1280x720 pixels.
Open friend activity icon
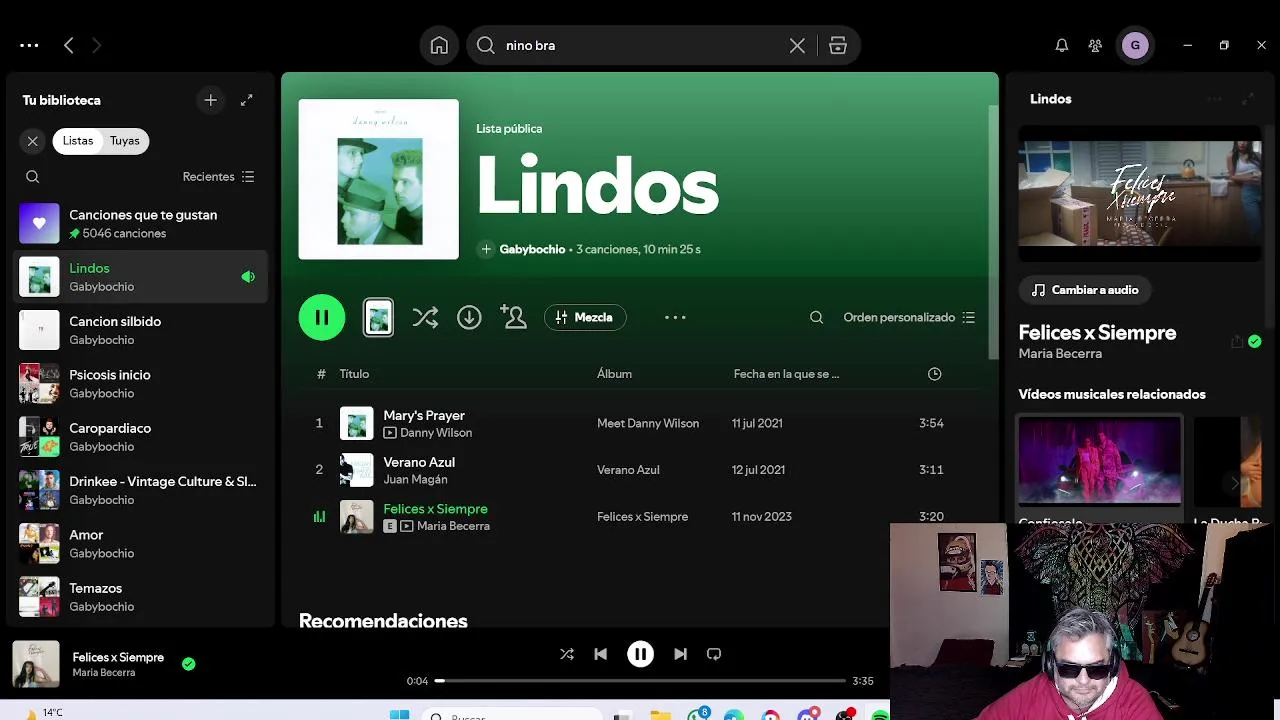click(x=1095, y=45)
